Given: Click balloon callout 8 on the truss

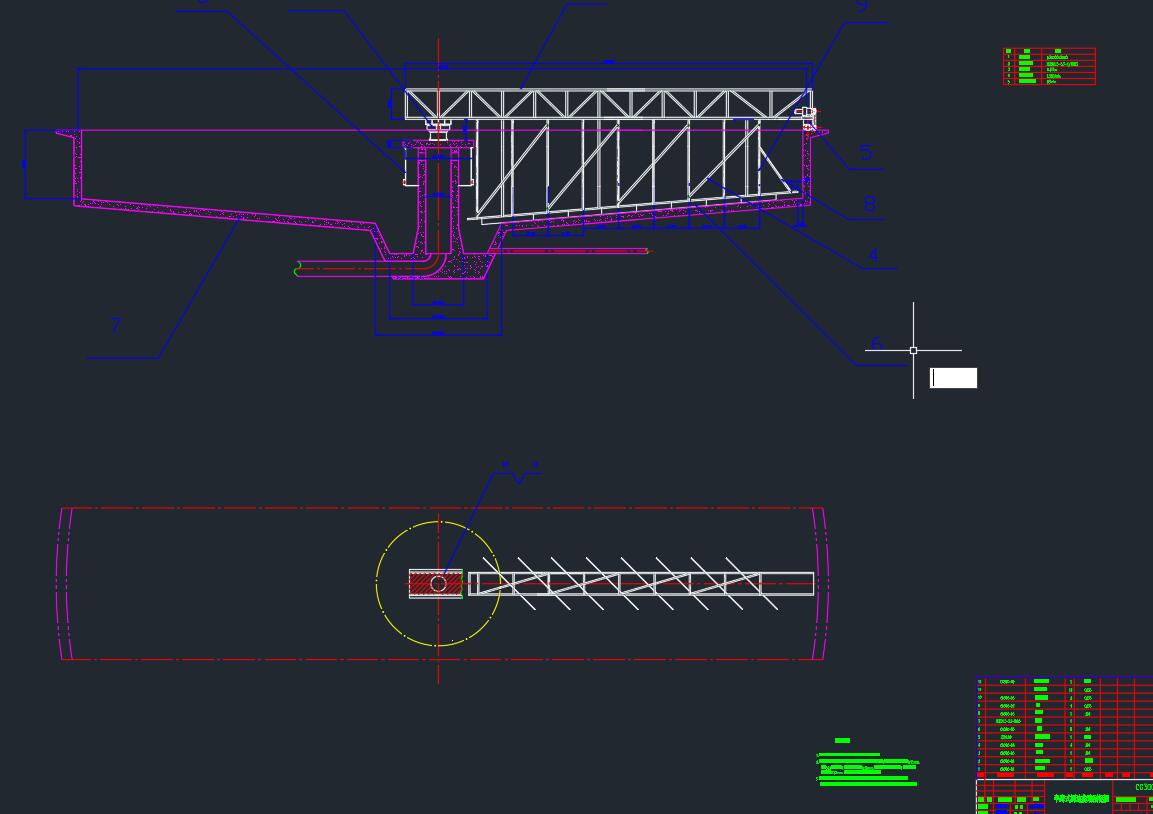Looking at the screenshot, I should (x=869, y=203).
